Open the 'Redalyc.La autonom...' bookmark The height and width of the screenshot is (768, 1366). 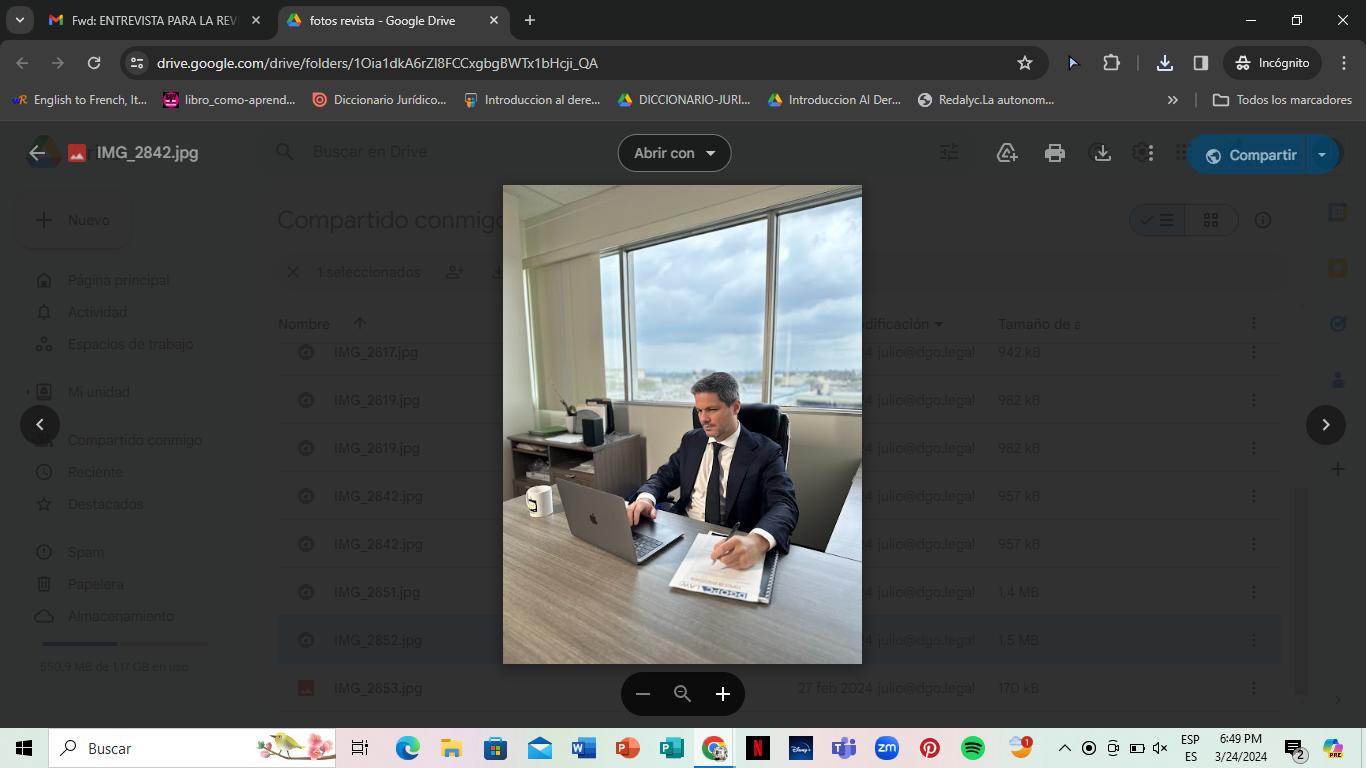(986, 100)
